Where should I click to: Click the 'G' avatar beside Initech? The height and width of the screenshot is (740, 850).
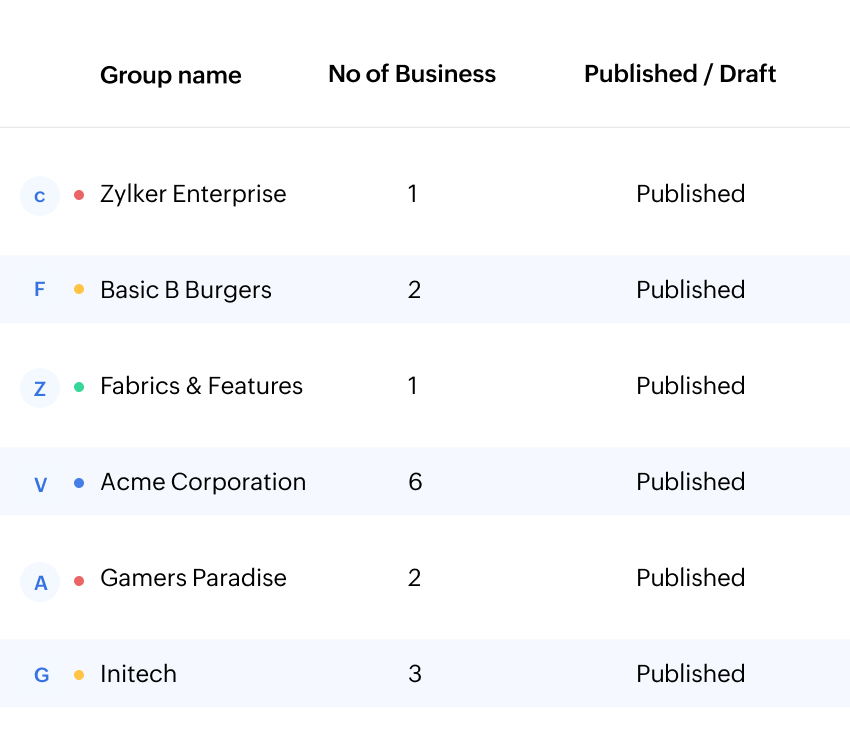tap(41, 675)
